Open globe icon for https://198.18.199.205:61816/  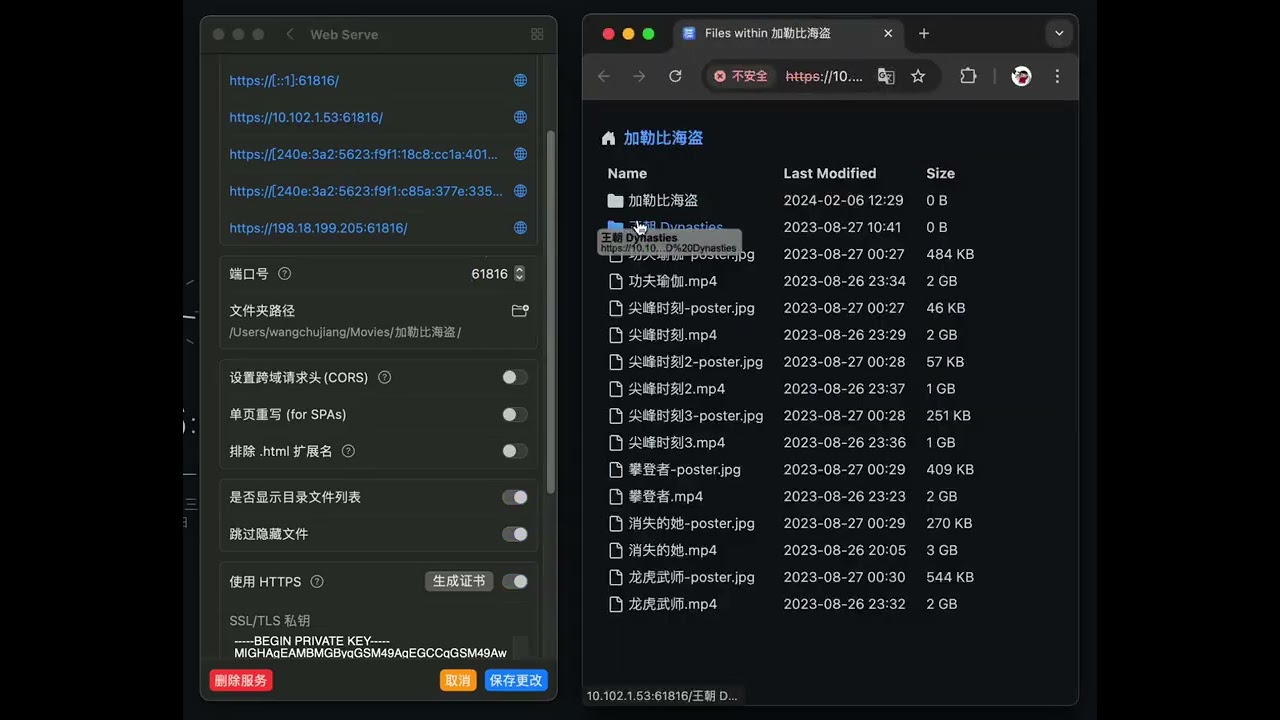tap(520, 228)
